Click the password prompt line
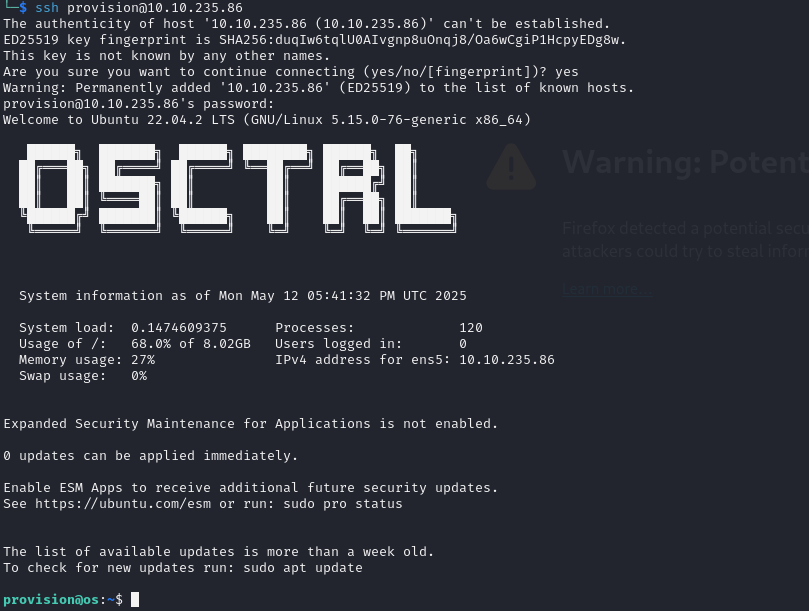 (x=138, y=104)
